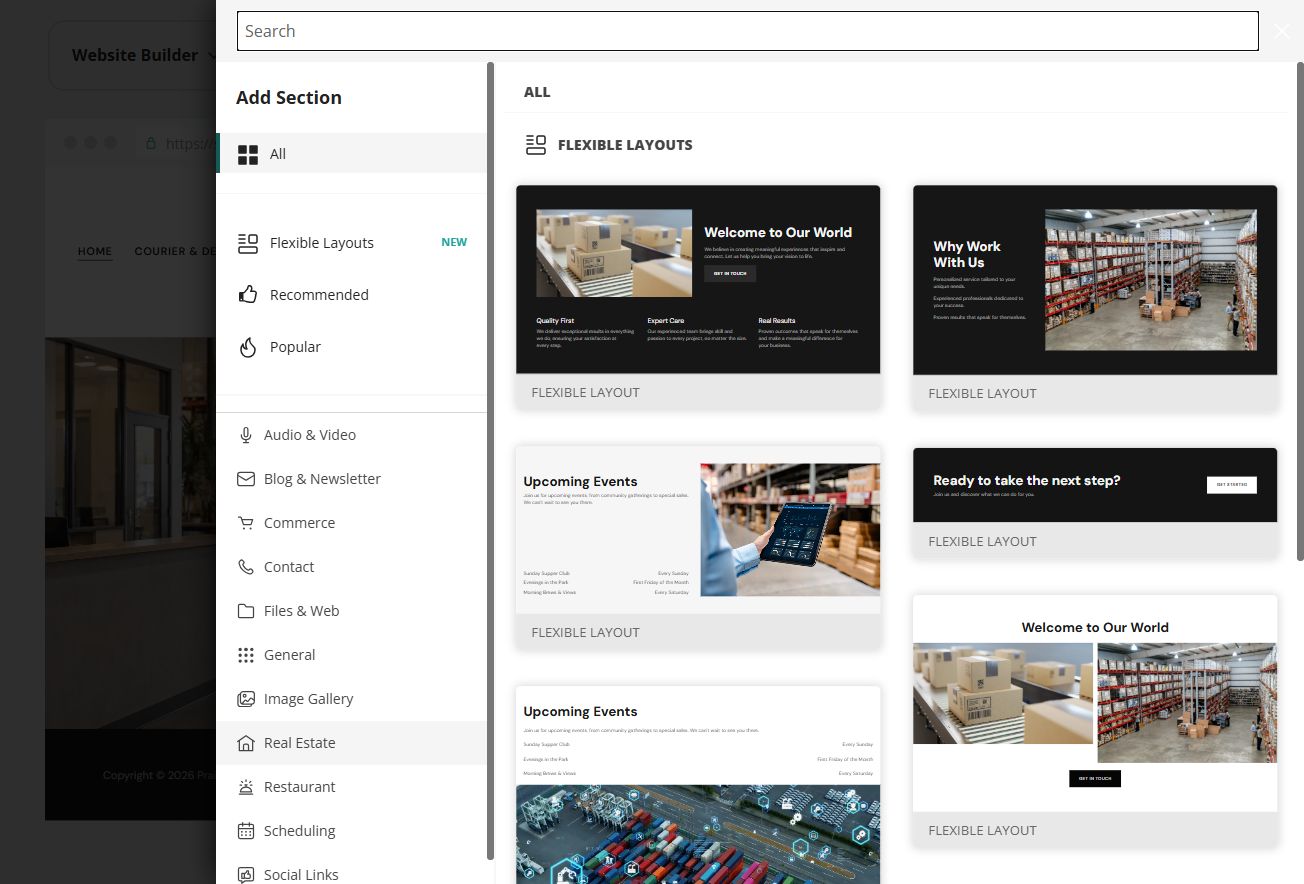Viewport: 1304px width, 884px height.
Task: Browse the Audio & Video category label
Action: [310, 435]
